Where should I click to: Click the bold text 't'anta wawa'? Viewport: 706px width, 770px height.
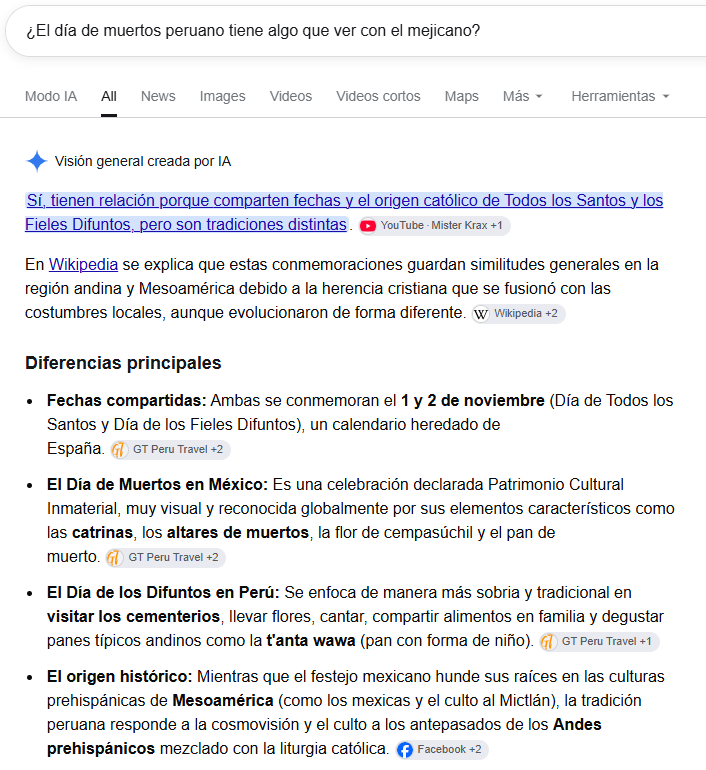(311, 641)
